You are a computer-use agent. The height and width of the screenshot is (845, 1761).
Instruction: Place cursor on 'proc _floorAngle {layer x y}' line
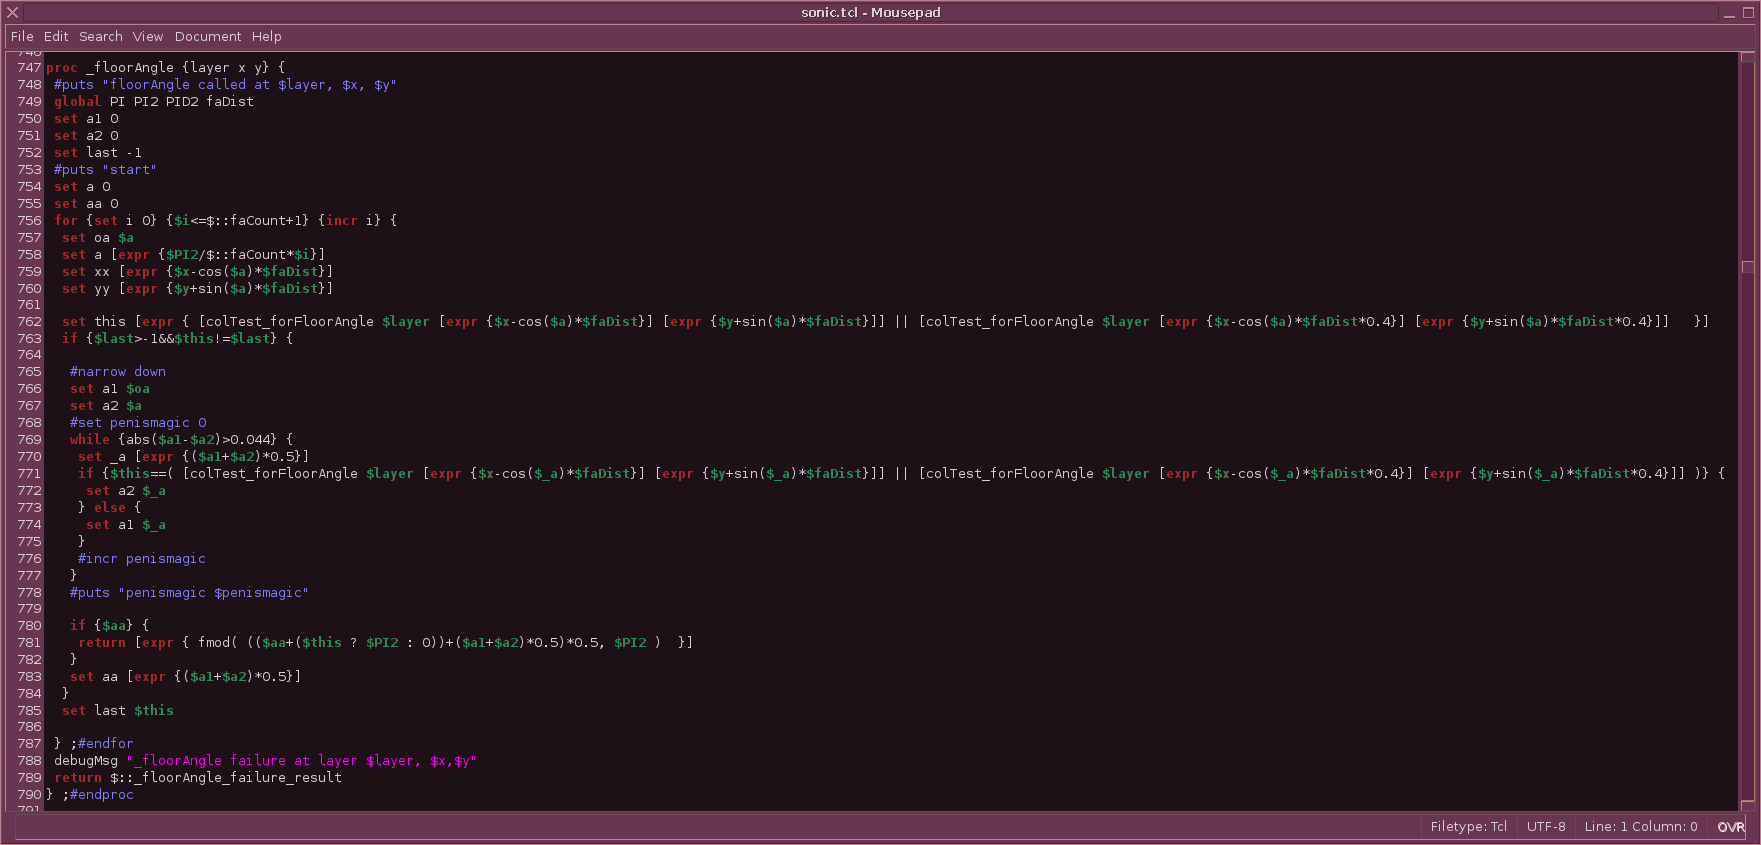coord(165,68)
